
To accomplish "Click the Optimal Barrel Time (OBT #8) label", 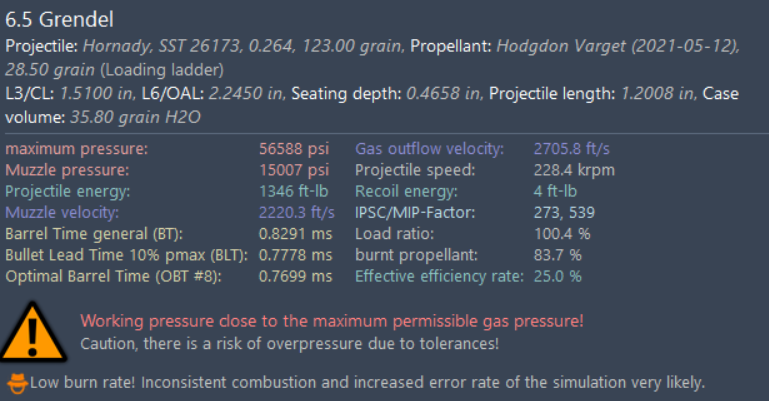I will coord(113,276).
